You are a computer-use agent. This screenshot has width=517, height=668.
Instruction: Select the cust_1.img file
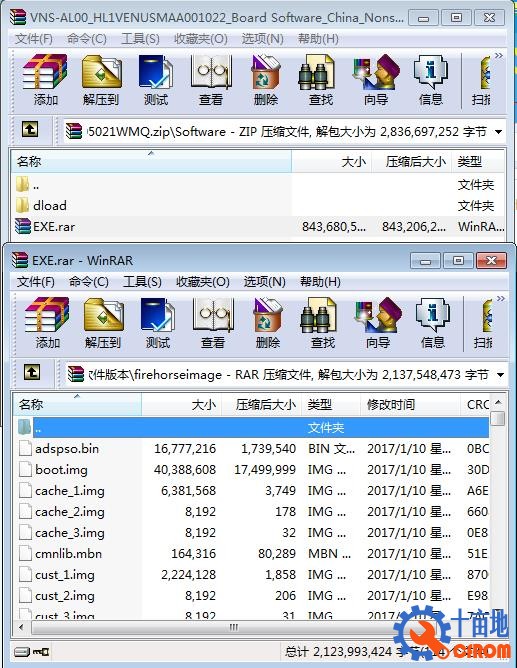pyautogui.click(x=253, y=574)
